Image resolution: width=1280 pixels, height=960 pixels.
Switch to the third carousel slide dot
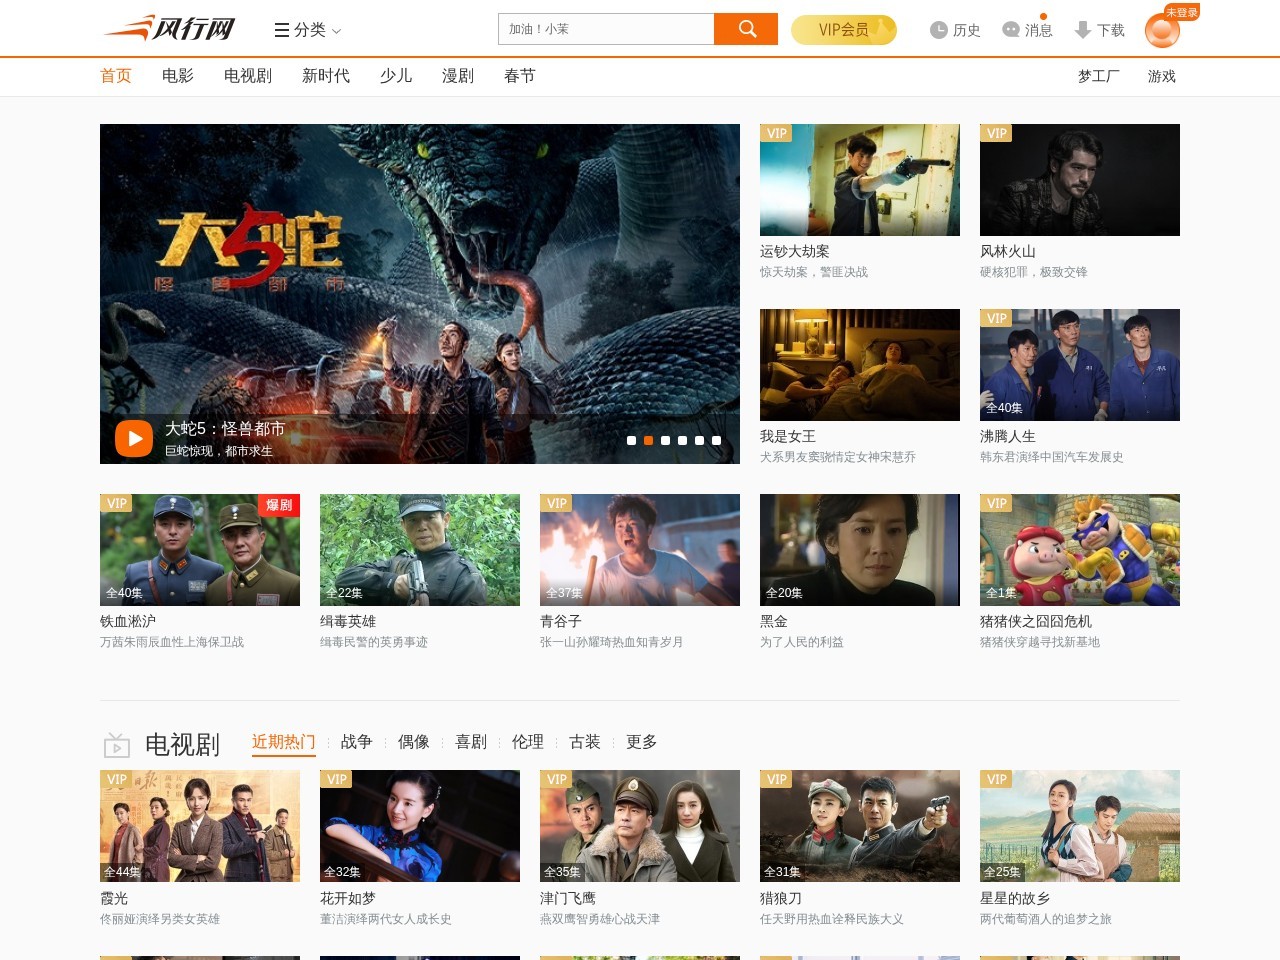click(665, 440)
